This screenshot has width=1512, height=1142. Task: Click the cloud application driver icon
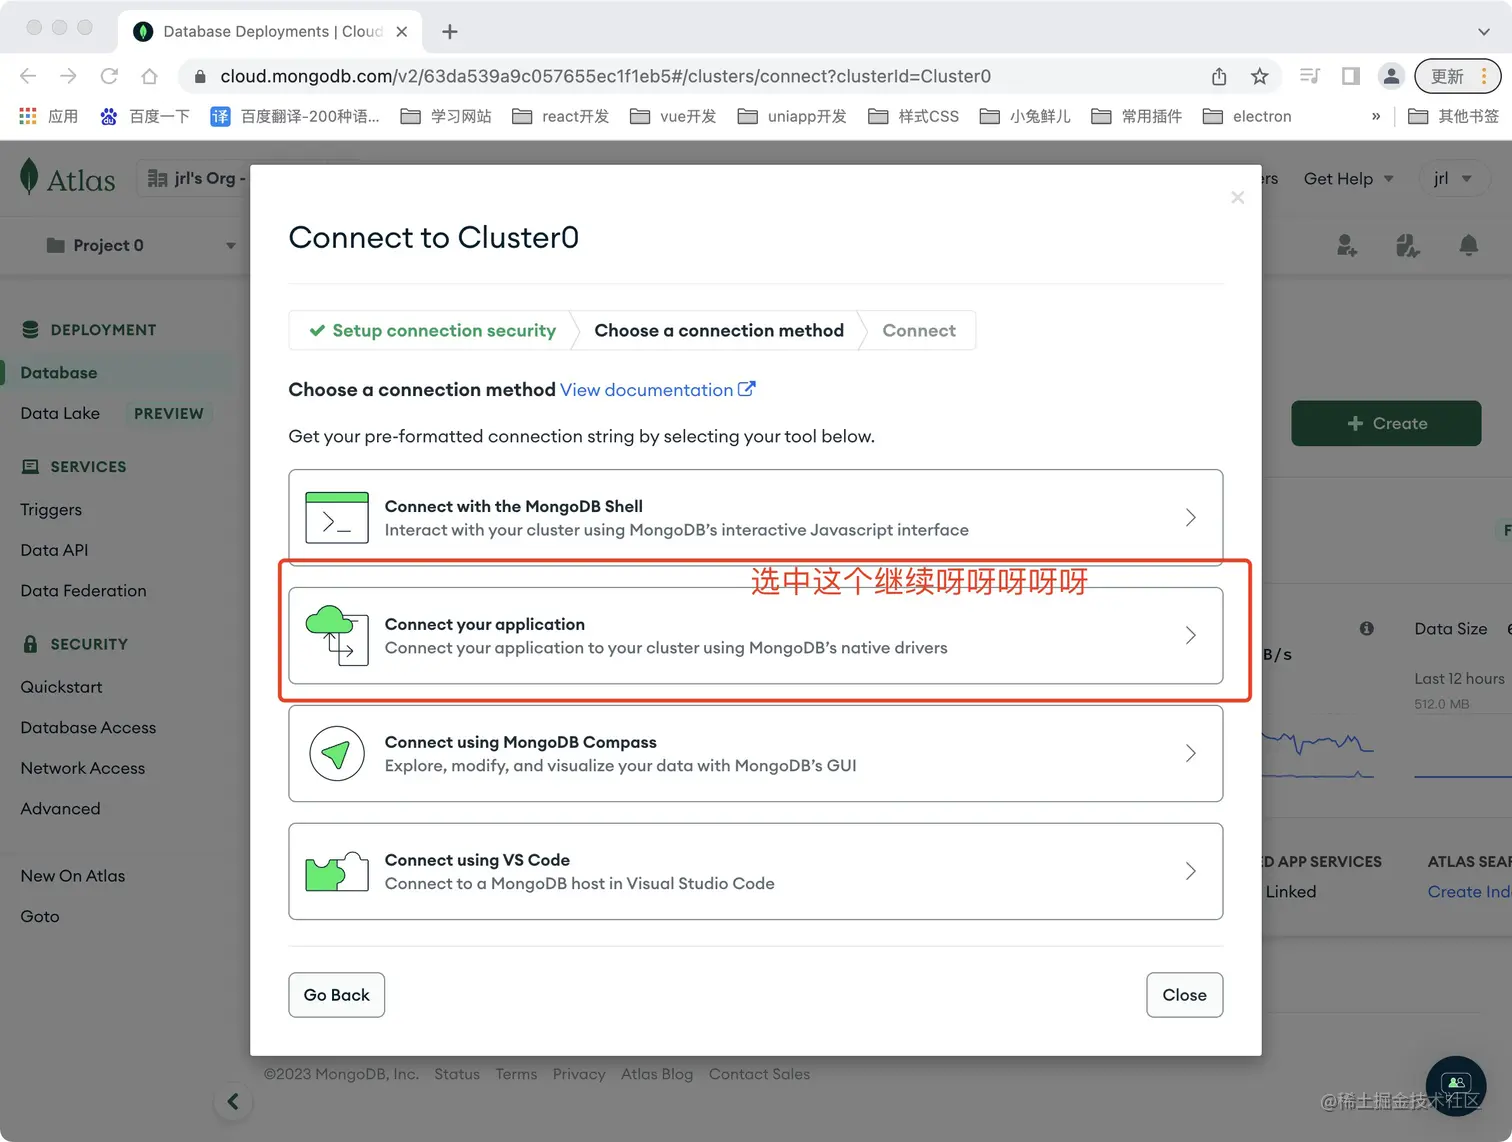(337, 635)
